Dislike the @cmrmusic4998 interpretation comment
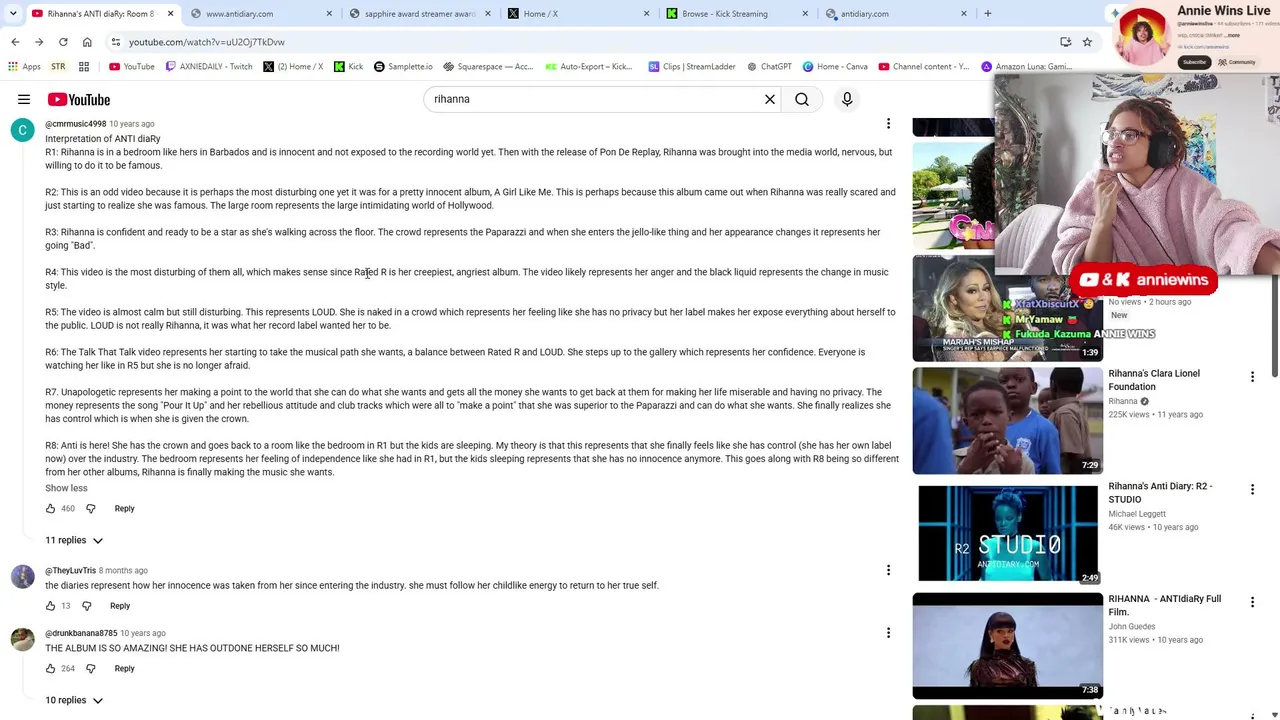 (90, 509)
